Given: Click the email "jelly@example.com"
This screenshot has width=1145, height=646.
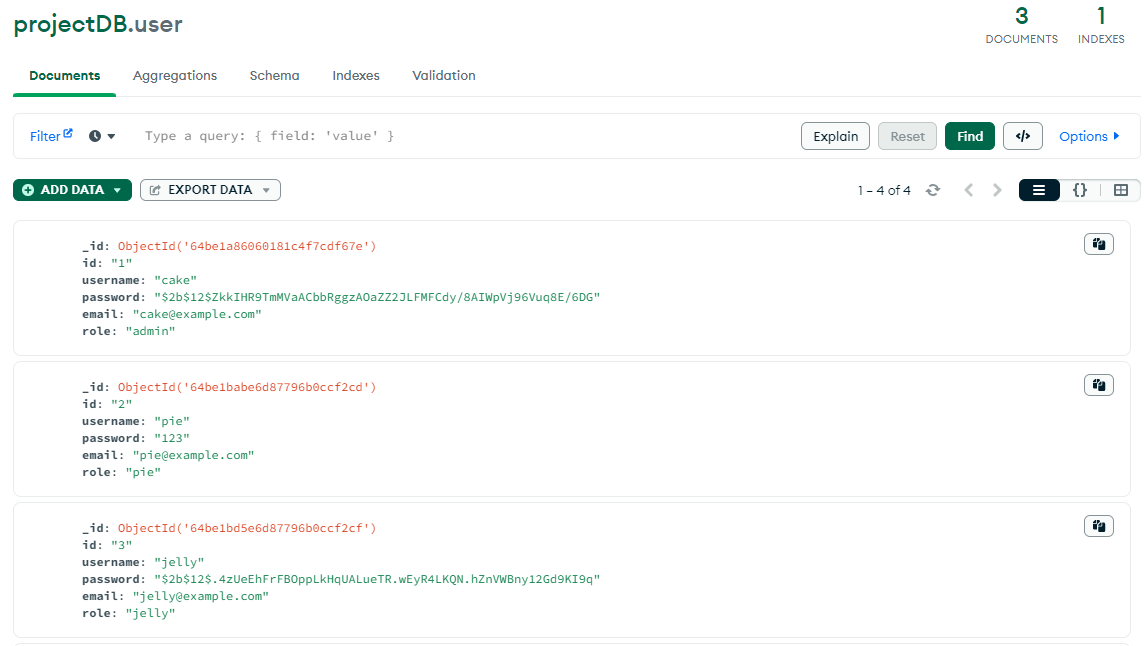Looking at the screenshot, I should tap(201, 596).
